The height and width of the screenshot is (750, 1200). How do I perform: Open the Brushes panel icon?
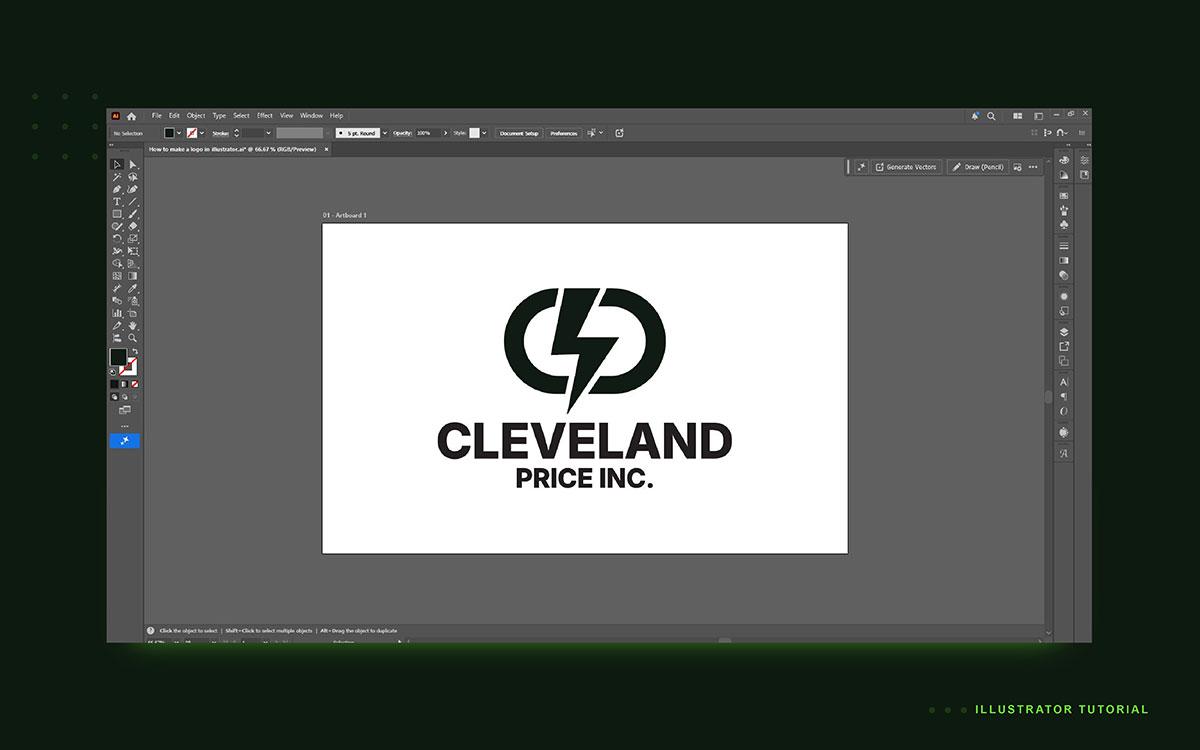coord(1064,209)
